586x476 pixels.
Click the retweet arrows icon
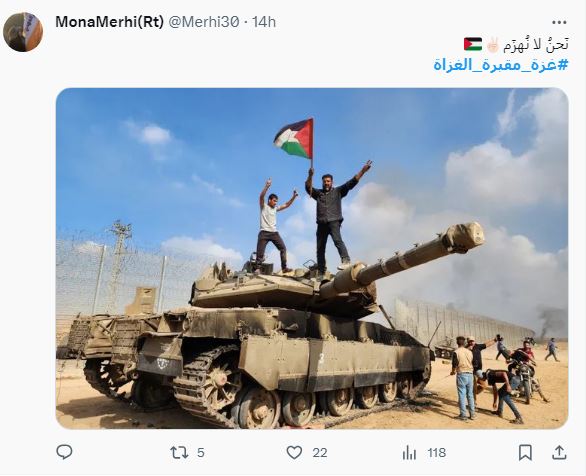[179, 453]
